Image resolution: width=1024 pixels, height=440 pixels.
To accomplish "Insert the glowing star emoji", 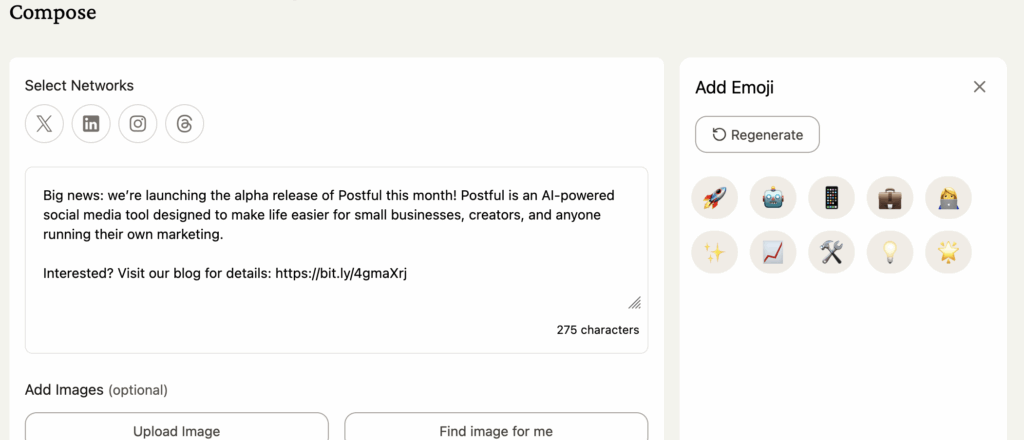I will [x=948, y=252].
